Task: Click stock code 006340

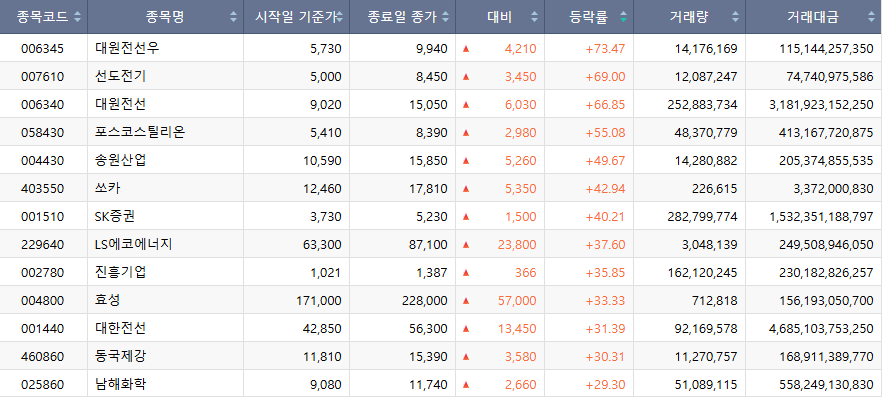Action: 43,105
